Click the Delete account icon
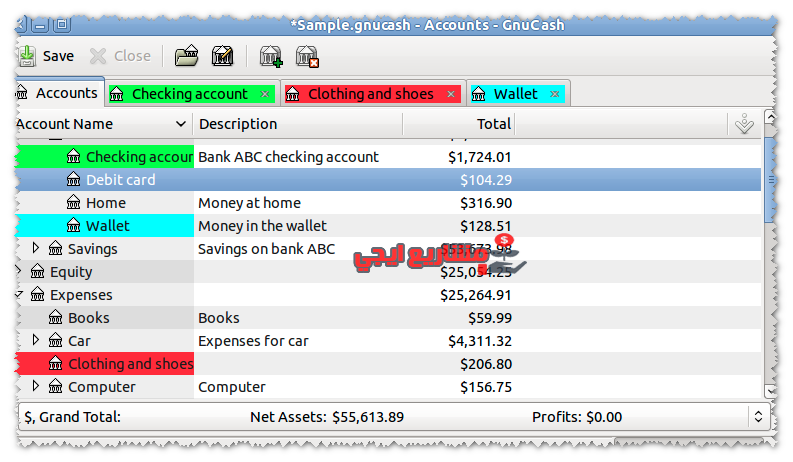This screenshot has height=462, width=793. pos(307,56)
